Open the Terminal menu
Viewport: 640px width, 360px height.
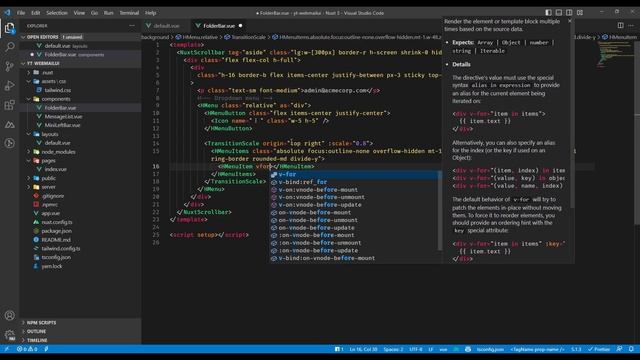129,13
